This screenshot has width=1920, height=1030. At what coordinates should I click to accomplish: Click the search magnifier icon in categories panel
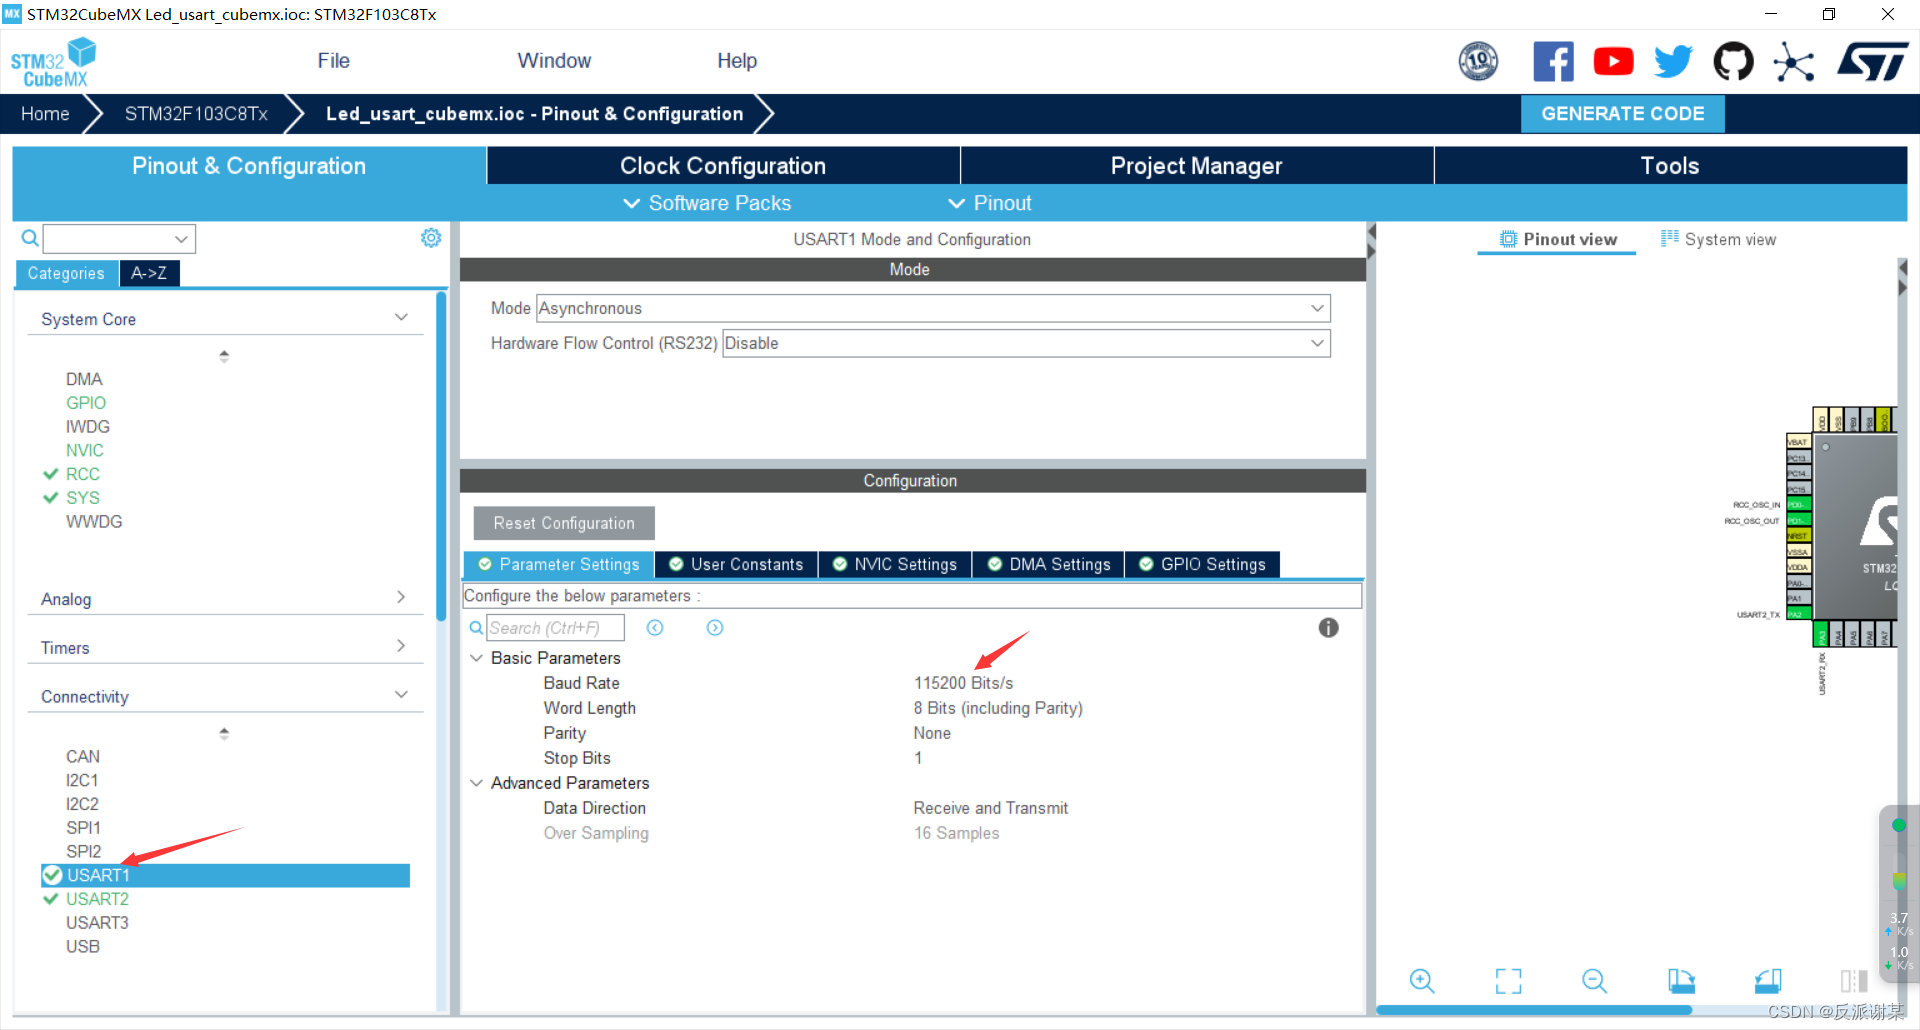pos(30,238)
